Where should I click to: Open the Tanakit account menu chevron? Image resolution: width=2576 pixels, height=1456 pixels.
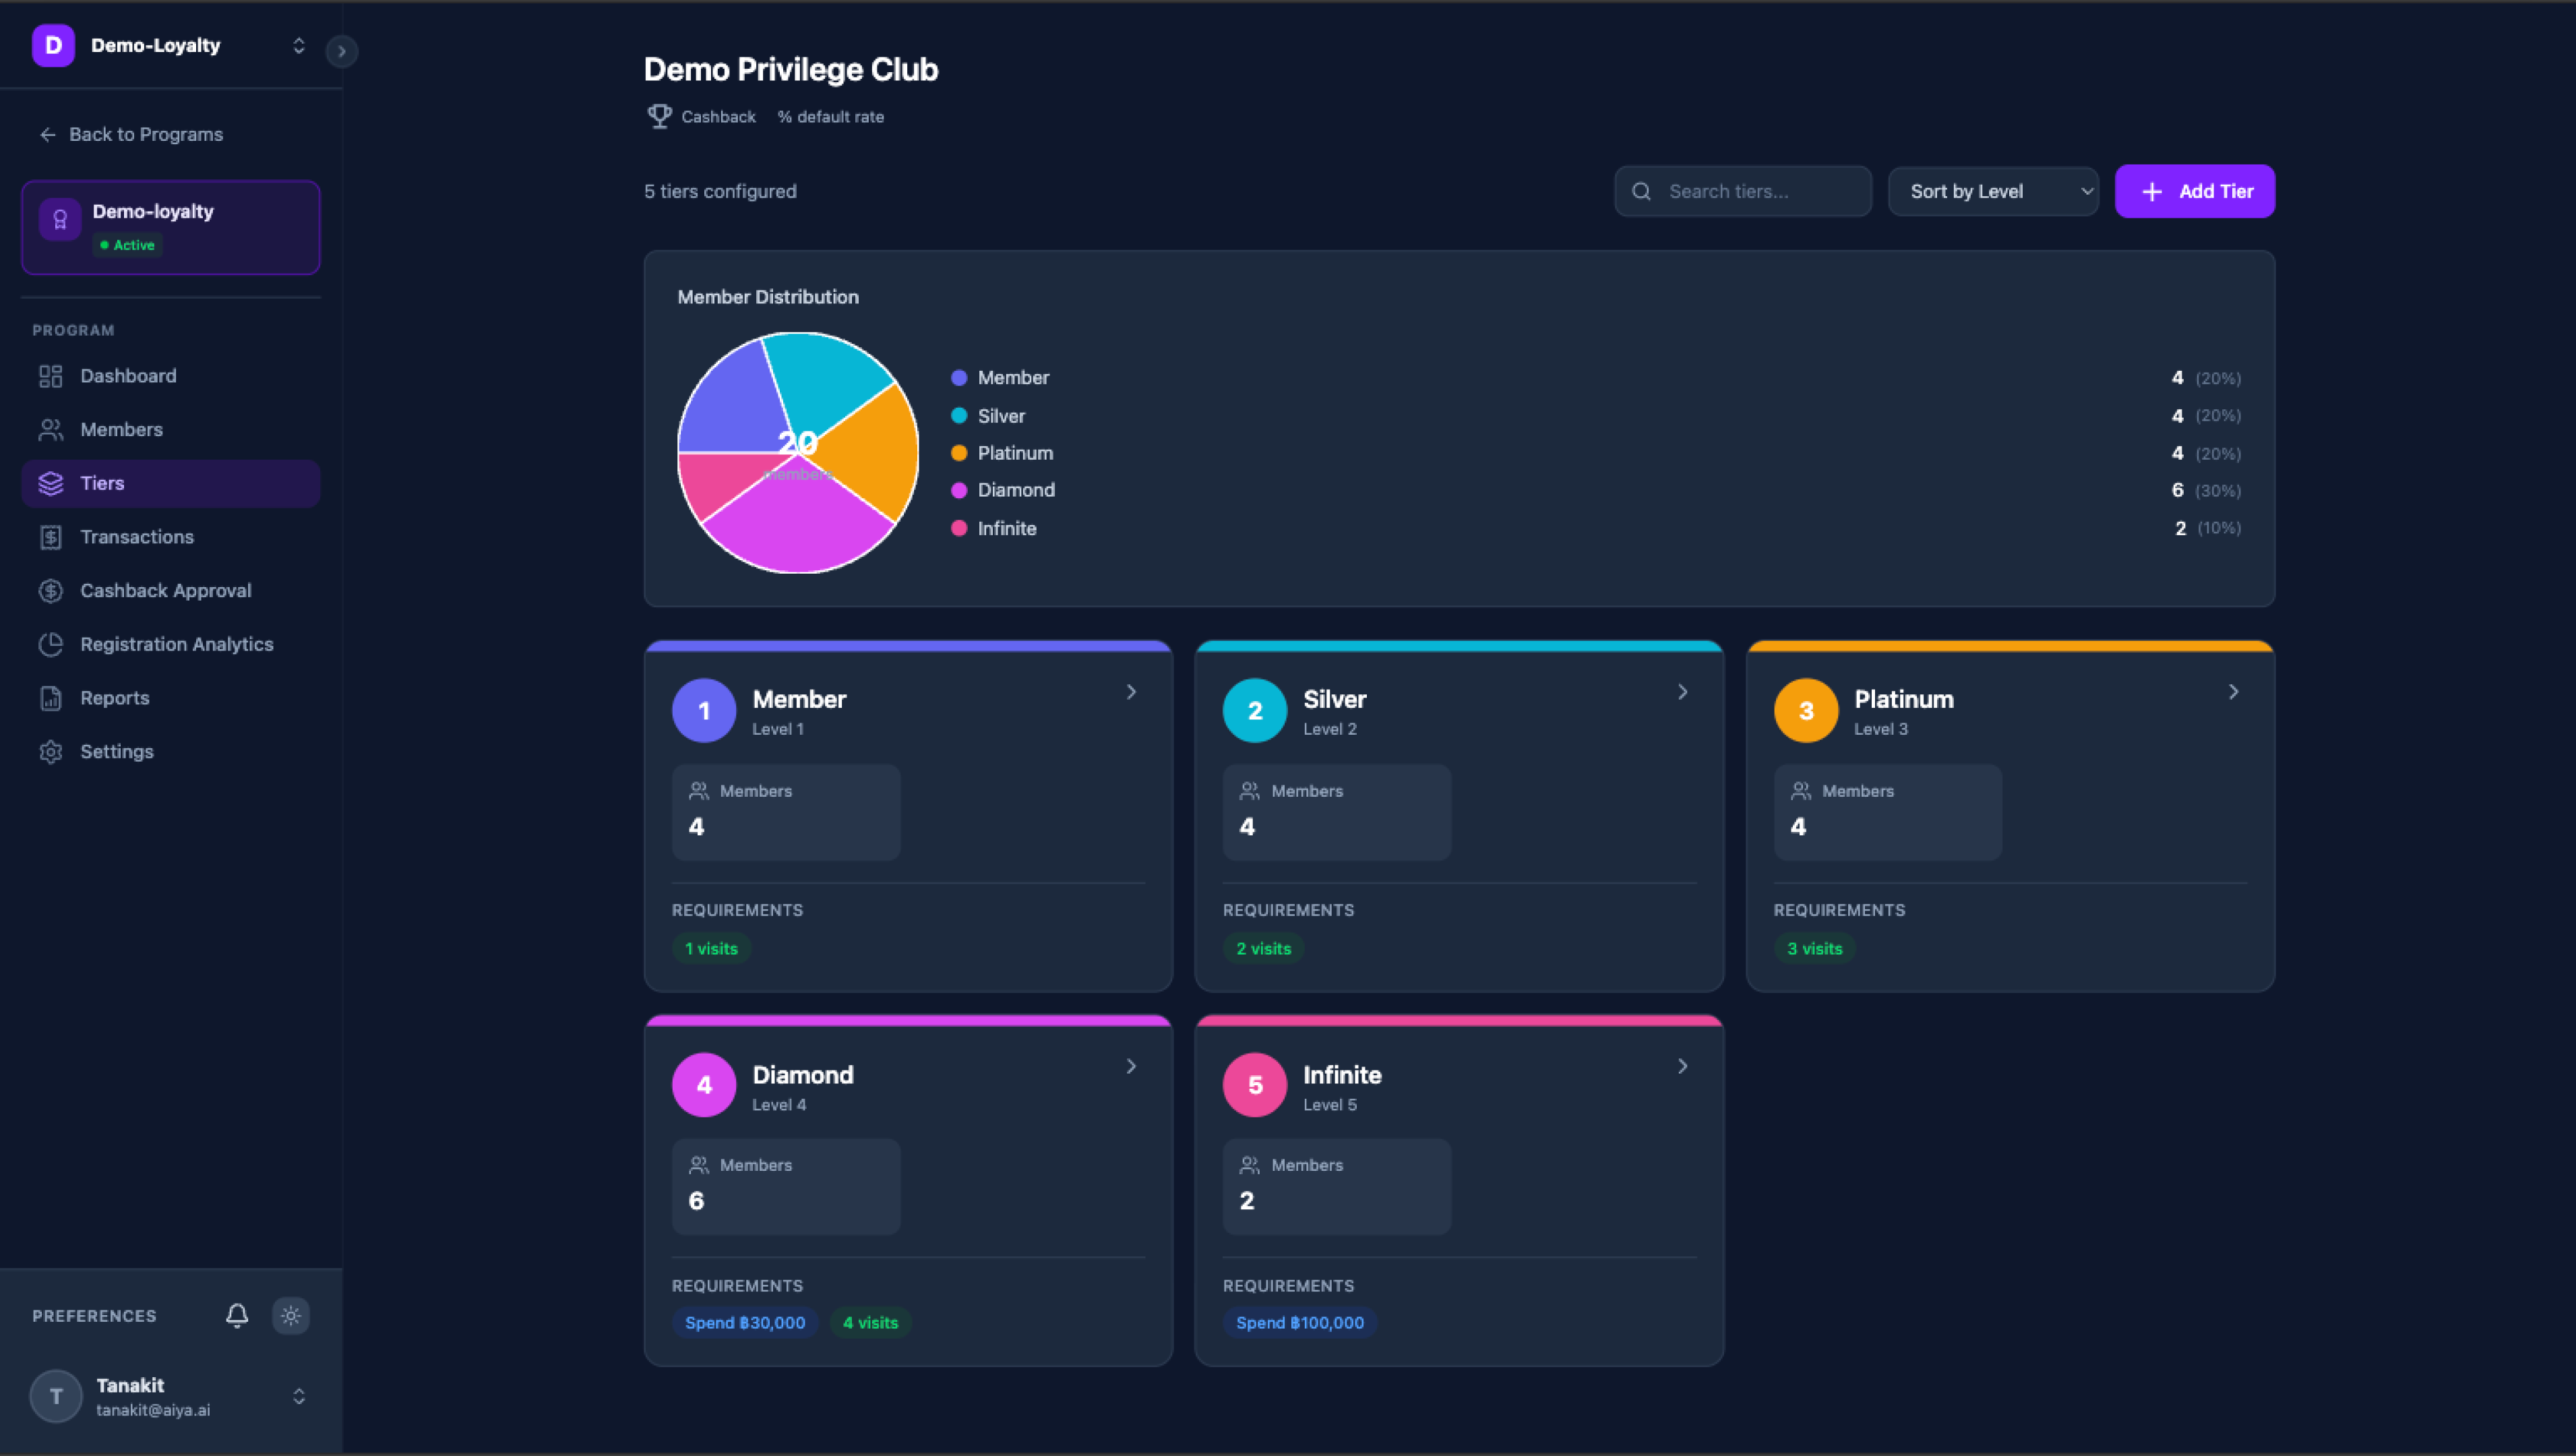(x=298, y=1396)
